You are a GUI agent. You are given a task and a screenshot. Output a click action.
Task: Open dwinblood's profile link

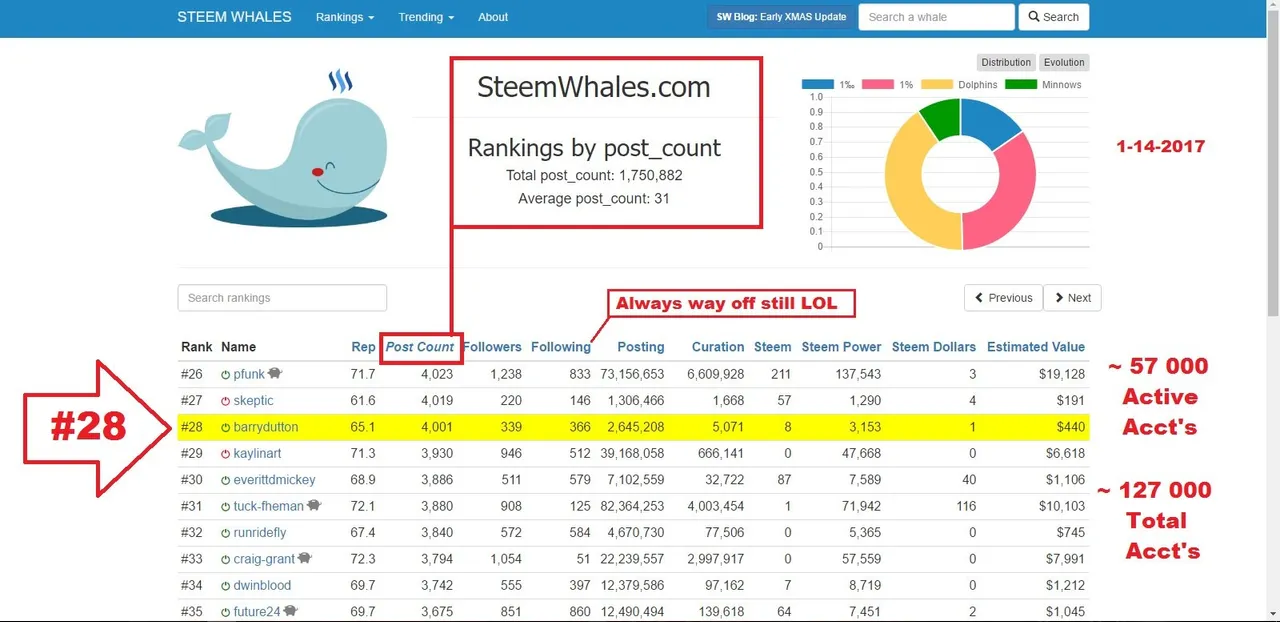point(262,586)
